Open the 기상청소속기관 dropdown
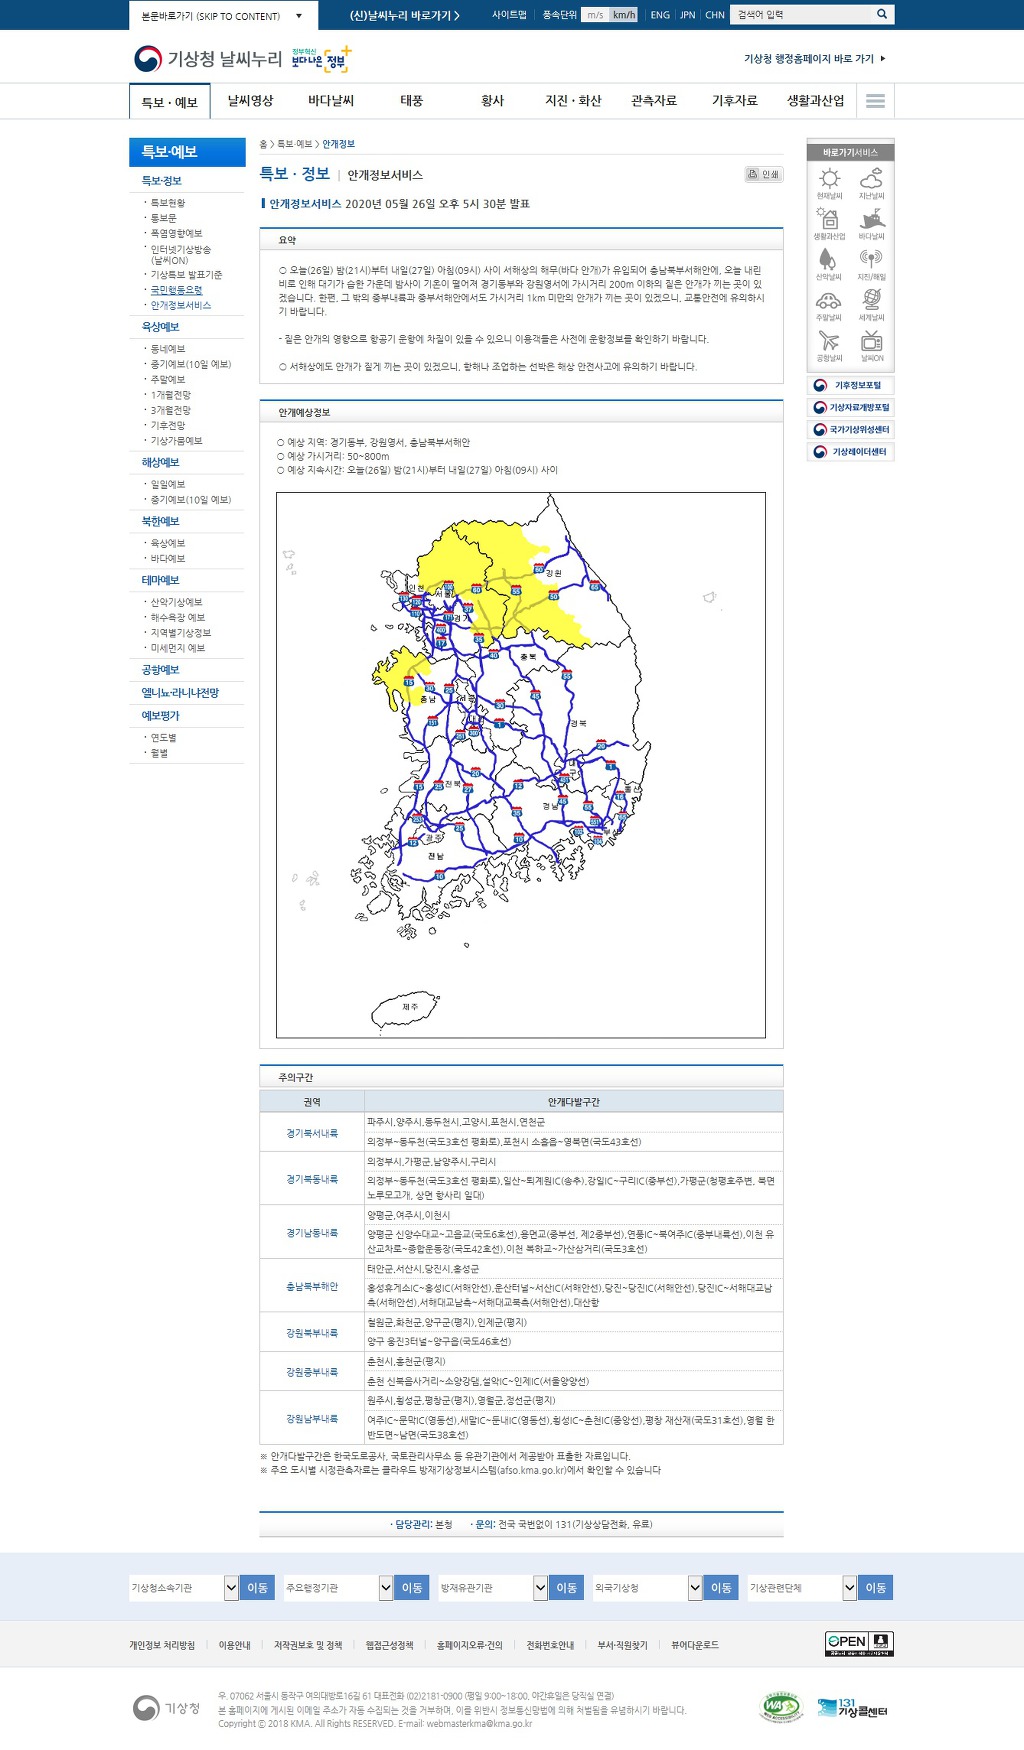This screenshot has width=1024, height=1750. (184, 1587)
